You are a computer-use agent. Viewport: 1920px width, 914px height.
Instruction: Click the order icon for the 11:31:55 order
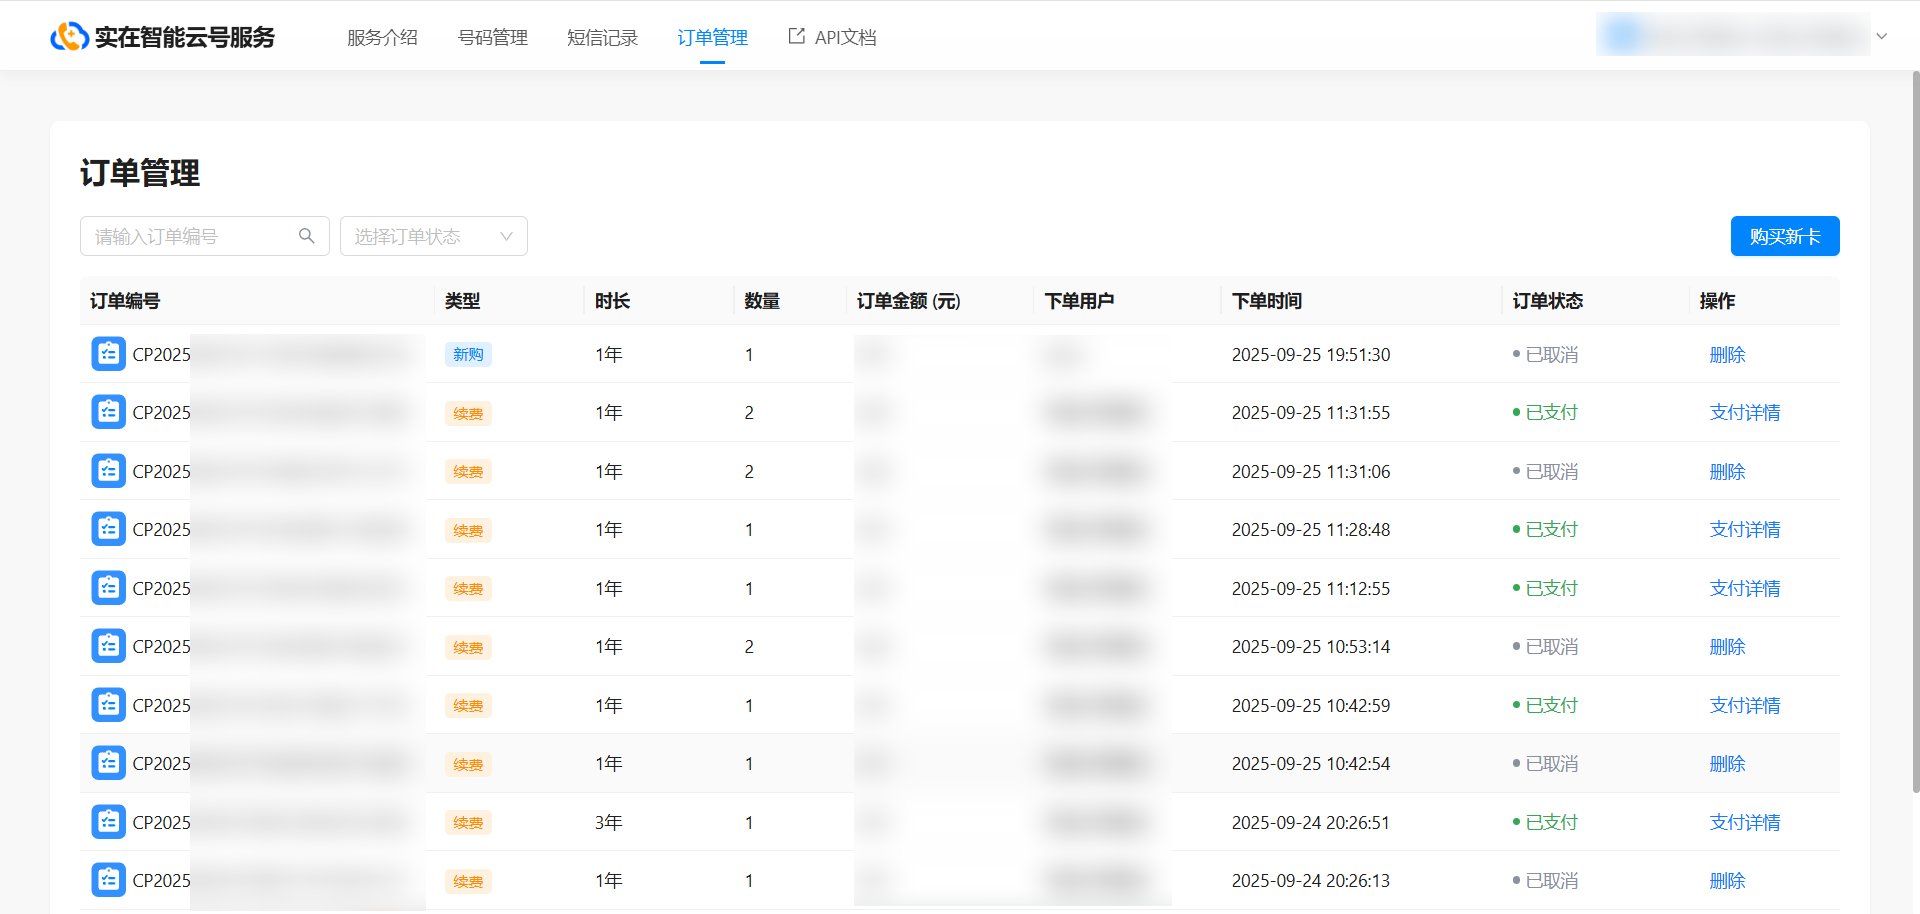pos(108,412)
